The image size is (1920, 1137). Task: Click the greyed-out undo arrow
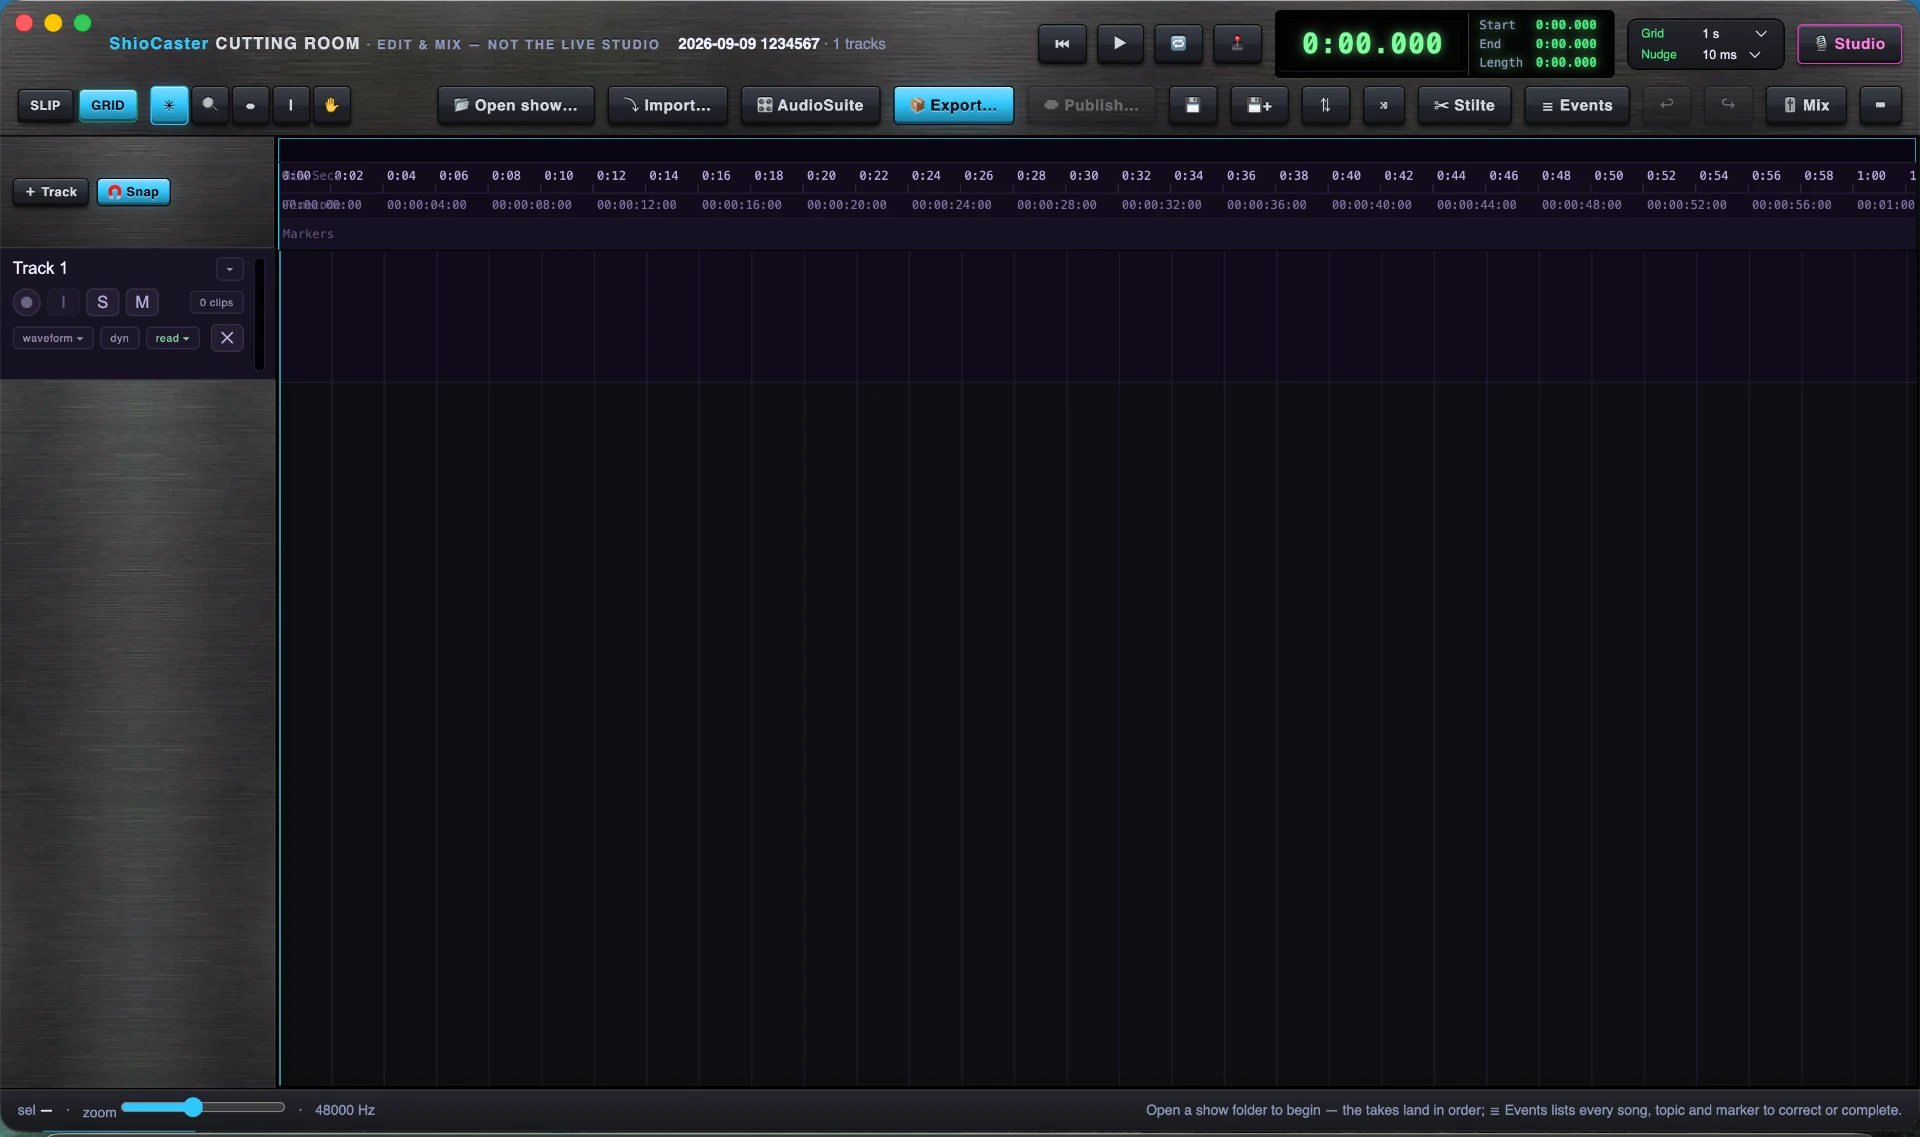click(1667, 105)
